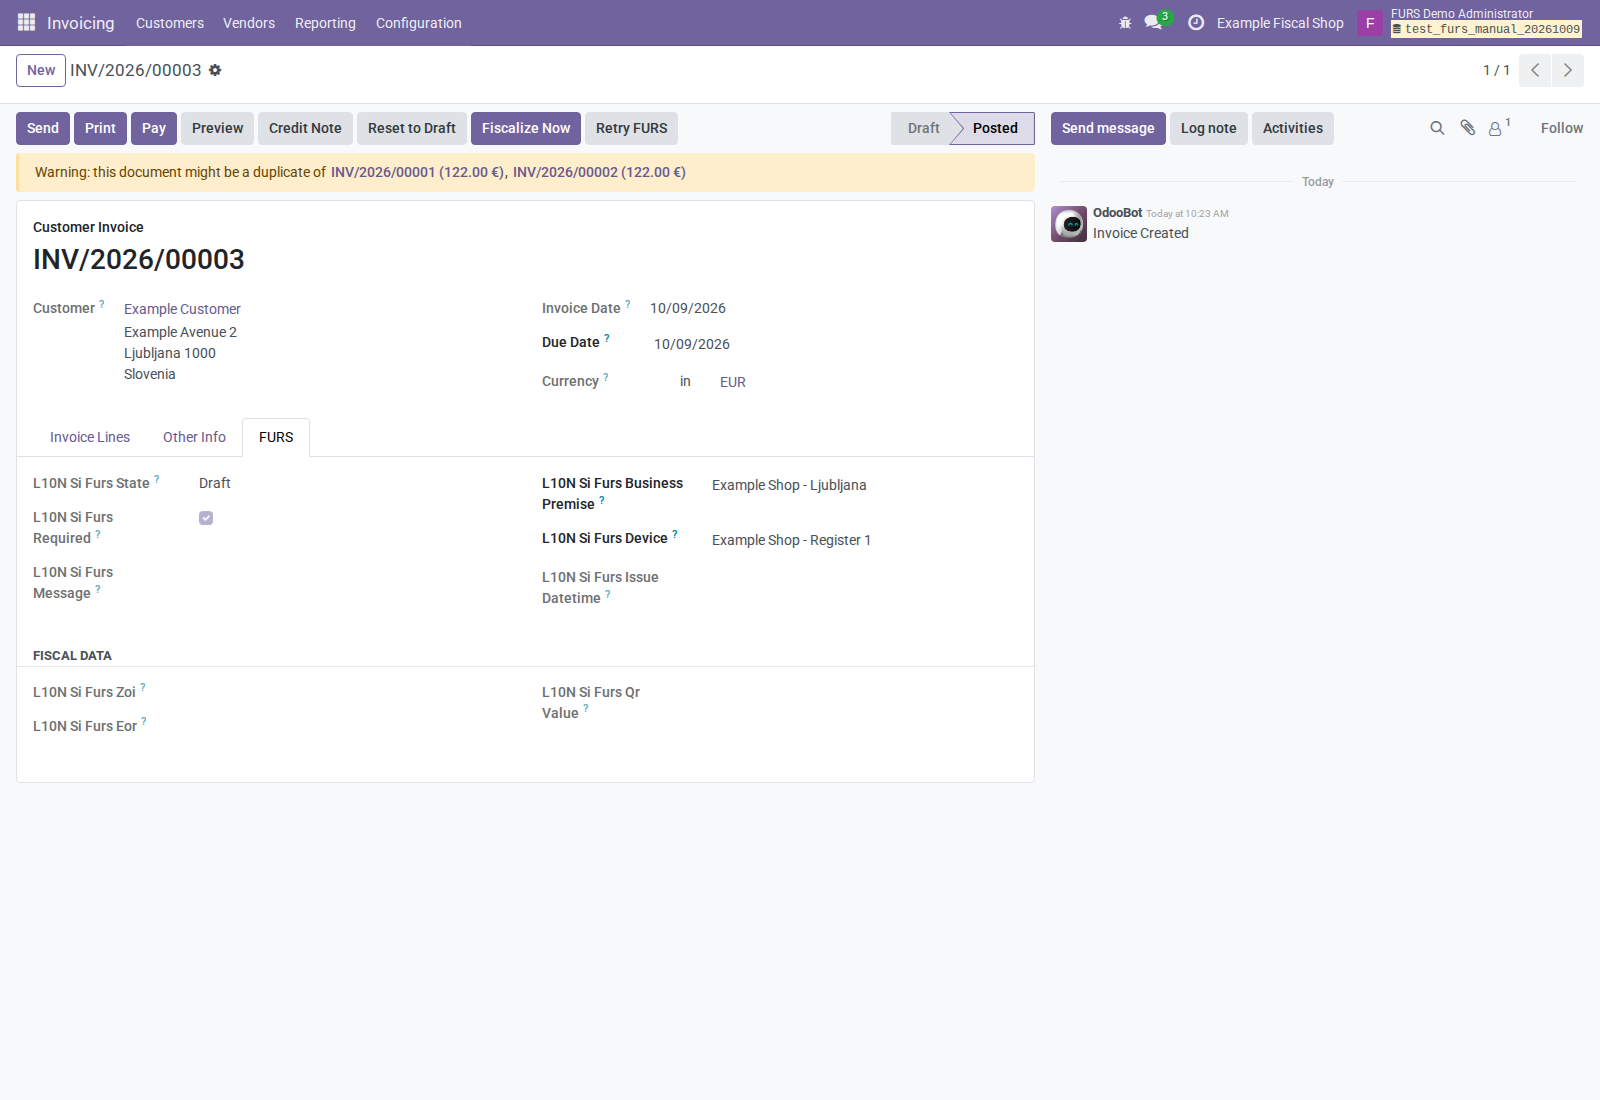Image resolution: width=1600 pixels, height=1100 pixels.
Task: Click the Retry FURS button
Action: coord(632,128)
